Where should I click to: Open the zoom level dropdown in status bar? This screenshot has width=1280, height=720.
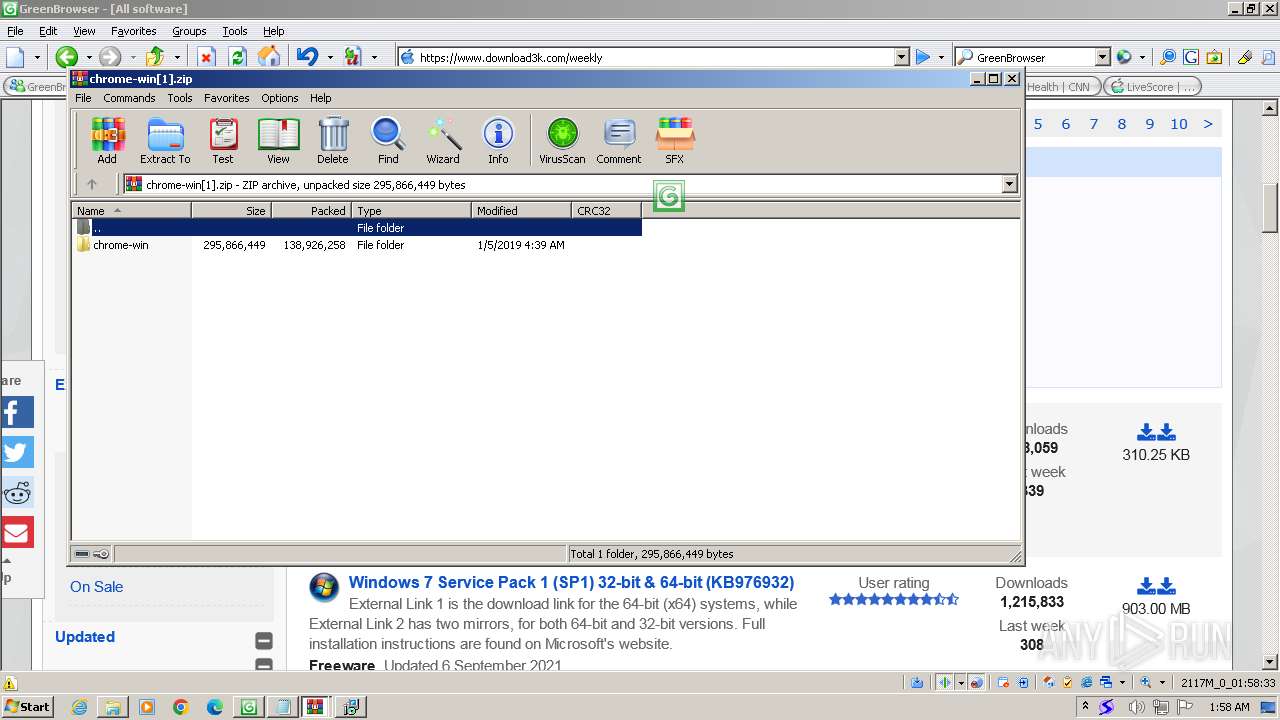1162,682
